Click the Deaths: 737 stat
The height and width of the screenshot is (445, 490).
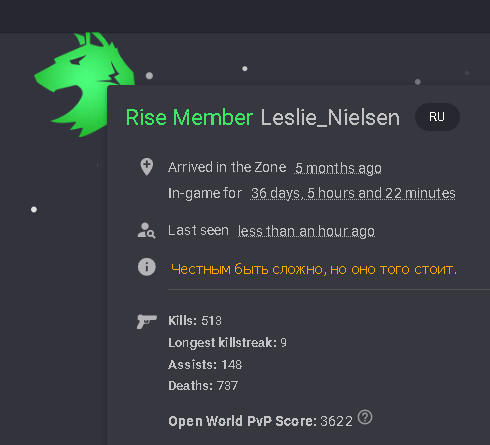click(203, 386)
